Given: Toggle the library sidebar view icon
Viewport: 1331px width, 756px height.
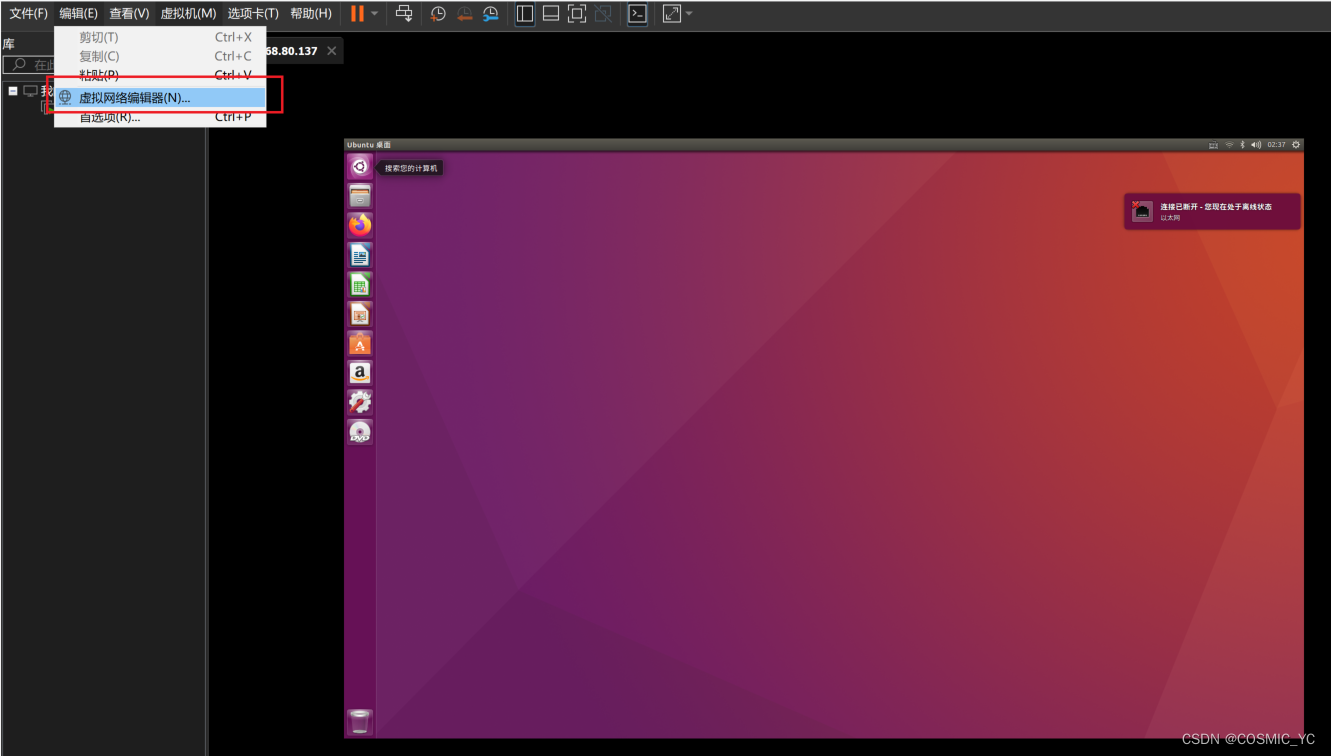Looking at the screenshot, I should pos(525,14).
